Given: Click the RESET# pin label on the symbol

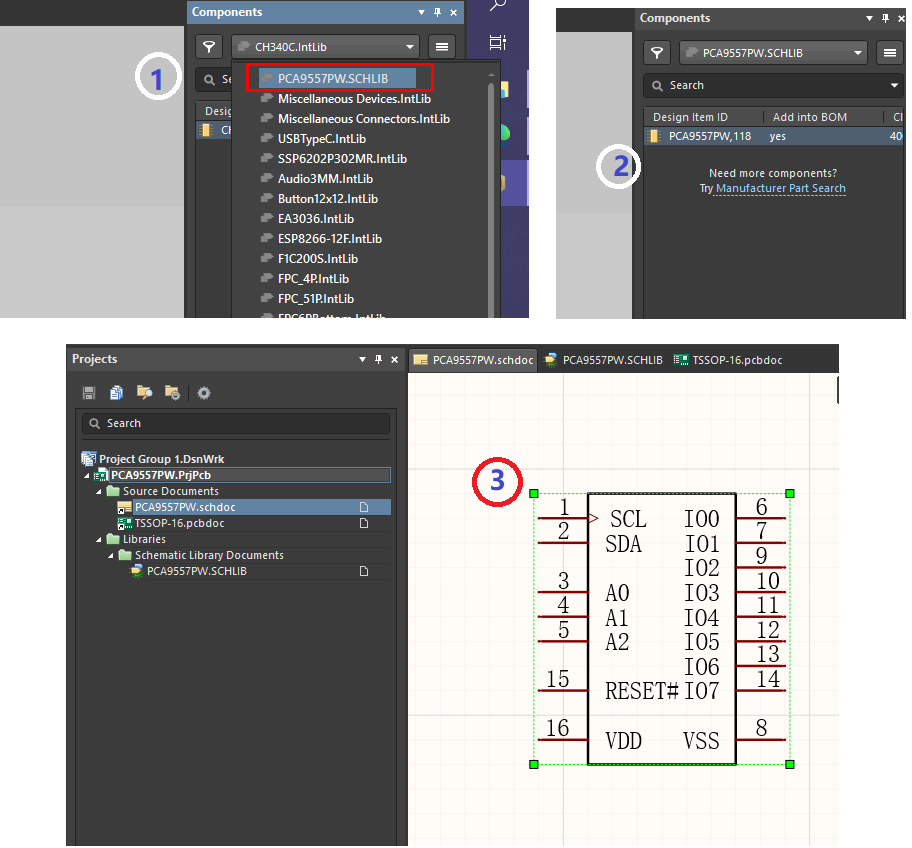Looking at the screenshot, I should (x=642, y=692).
